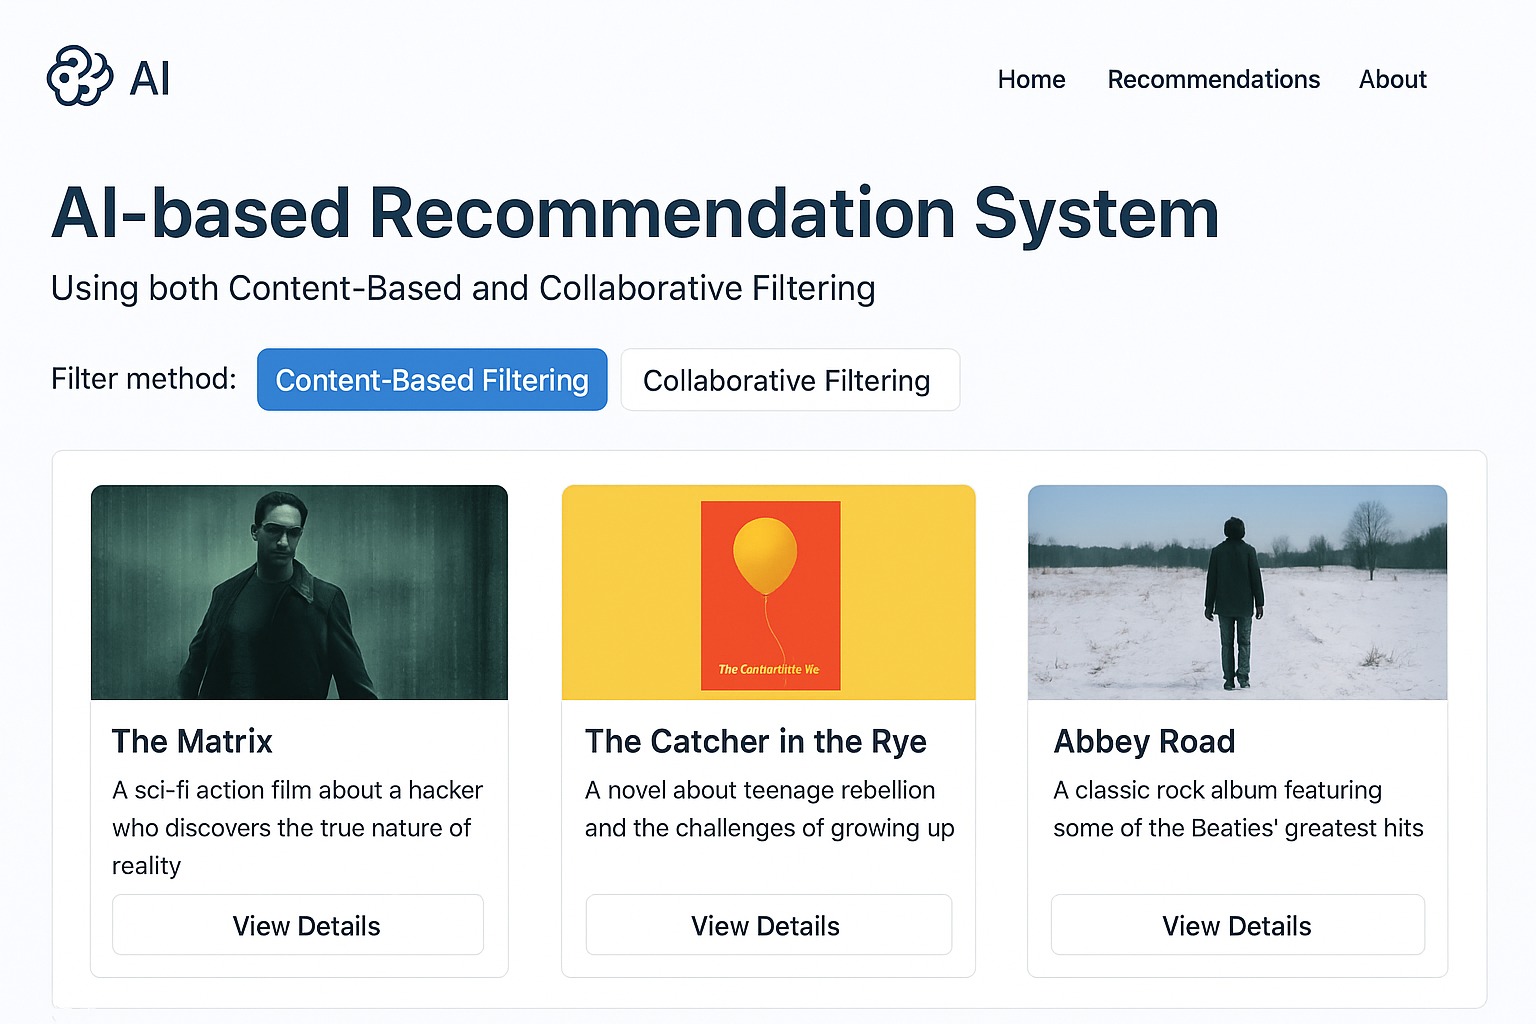1536x1024 pixels.
Task: View Details for Abbey Road
Action: (x=1237, y=925)
